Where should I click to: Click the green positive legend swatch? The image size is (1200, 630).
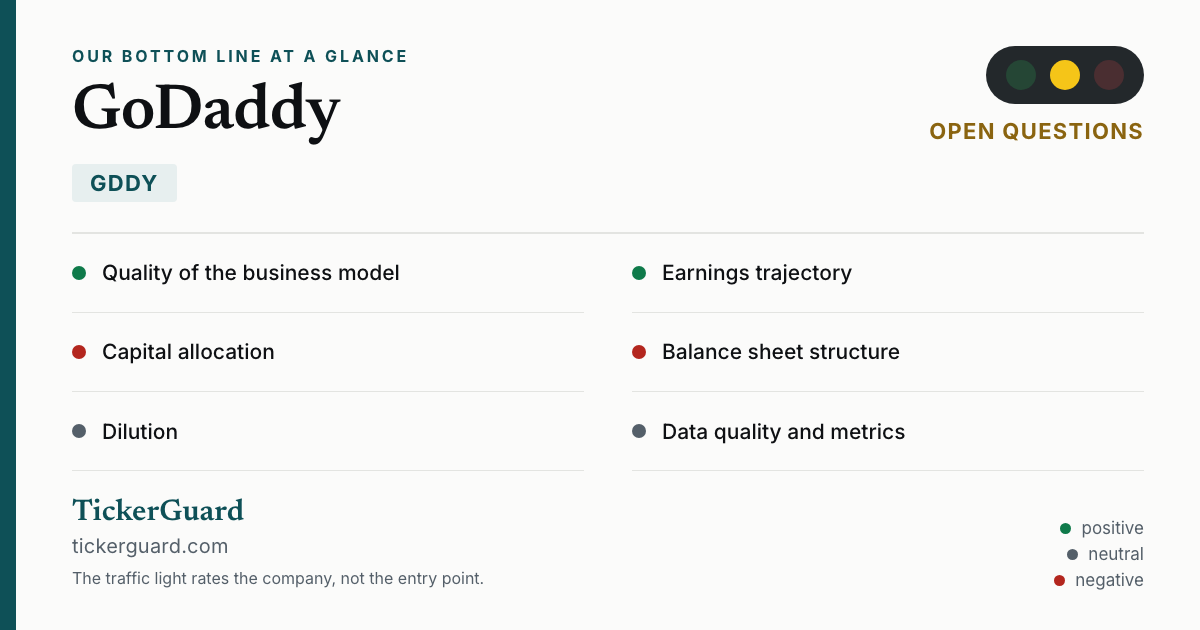(1065, 528)
